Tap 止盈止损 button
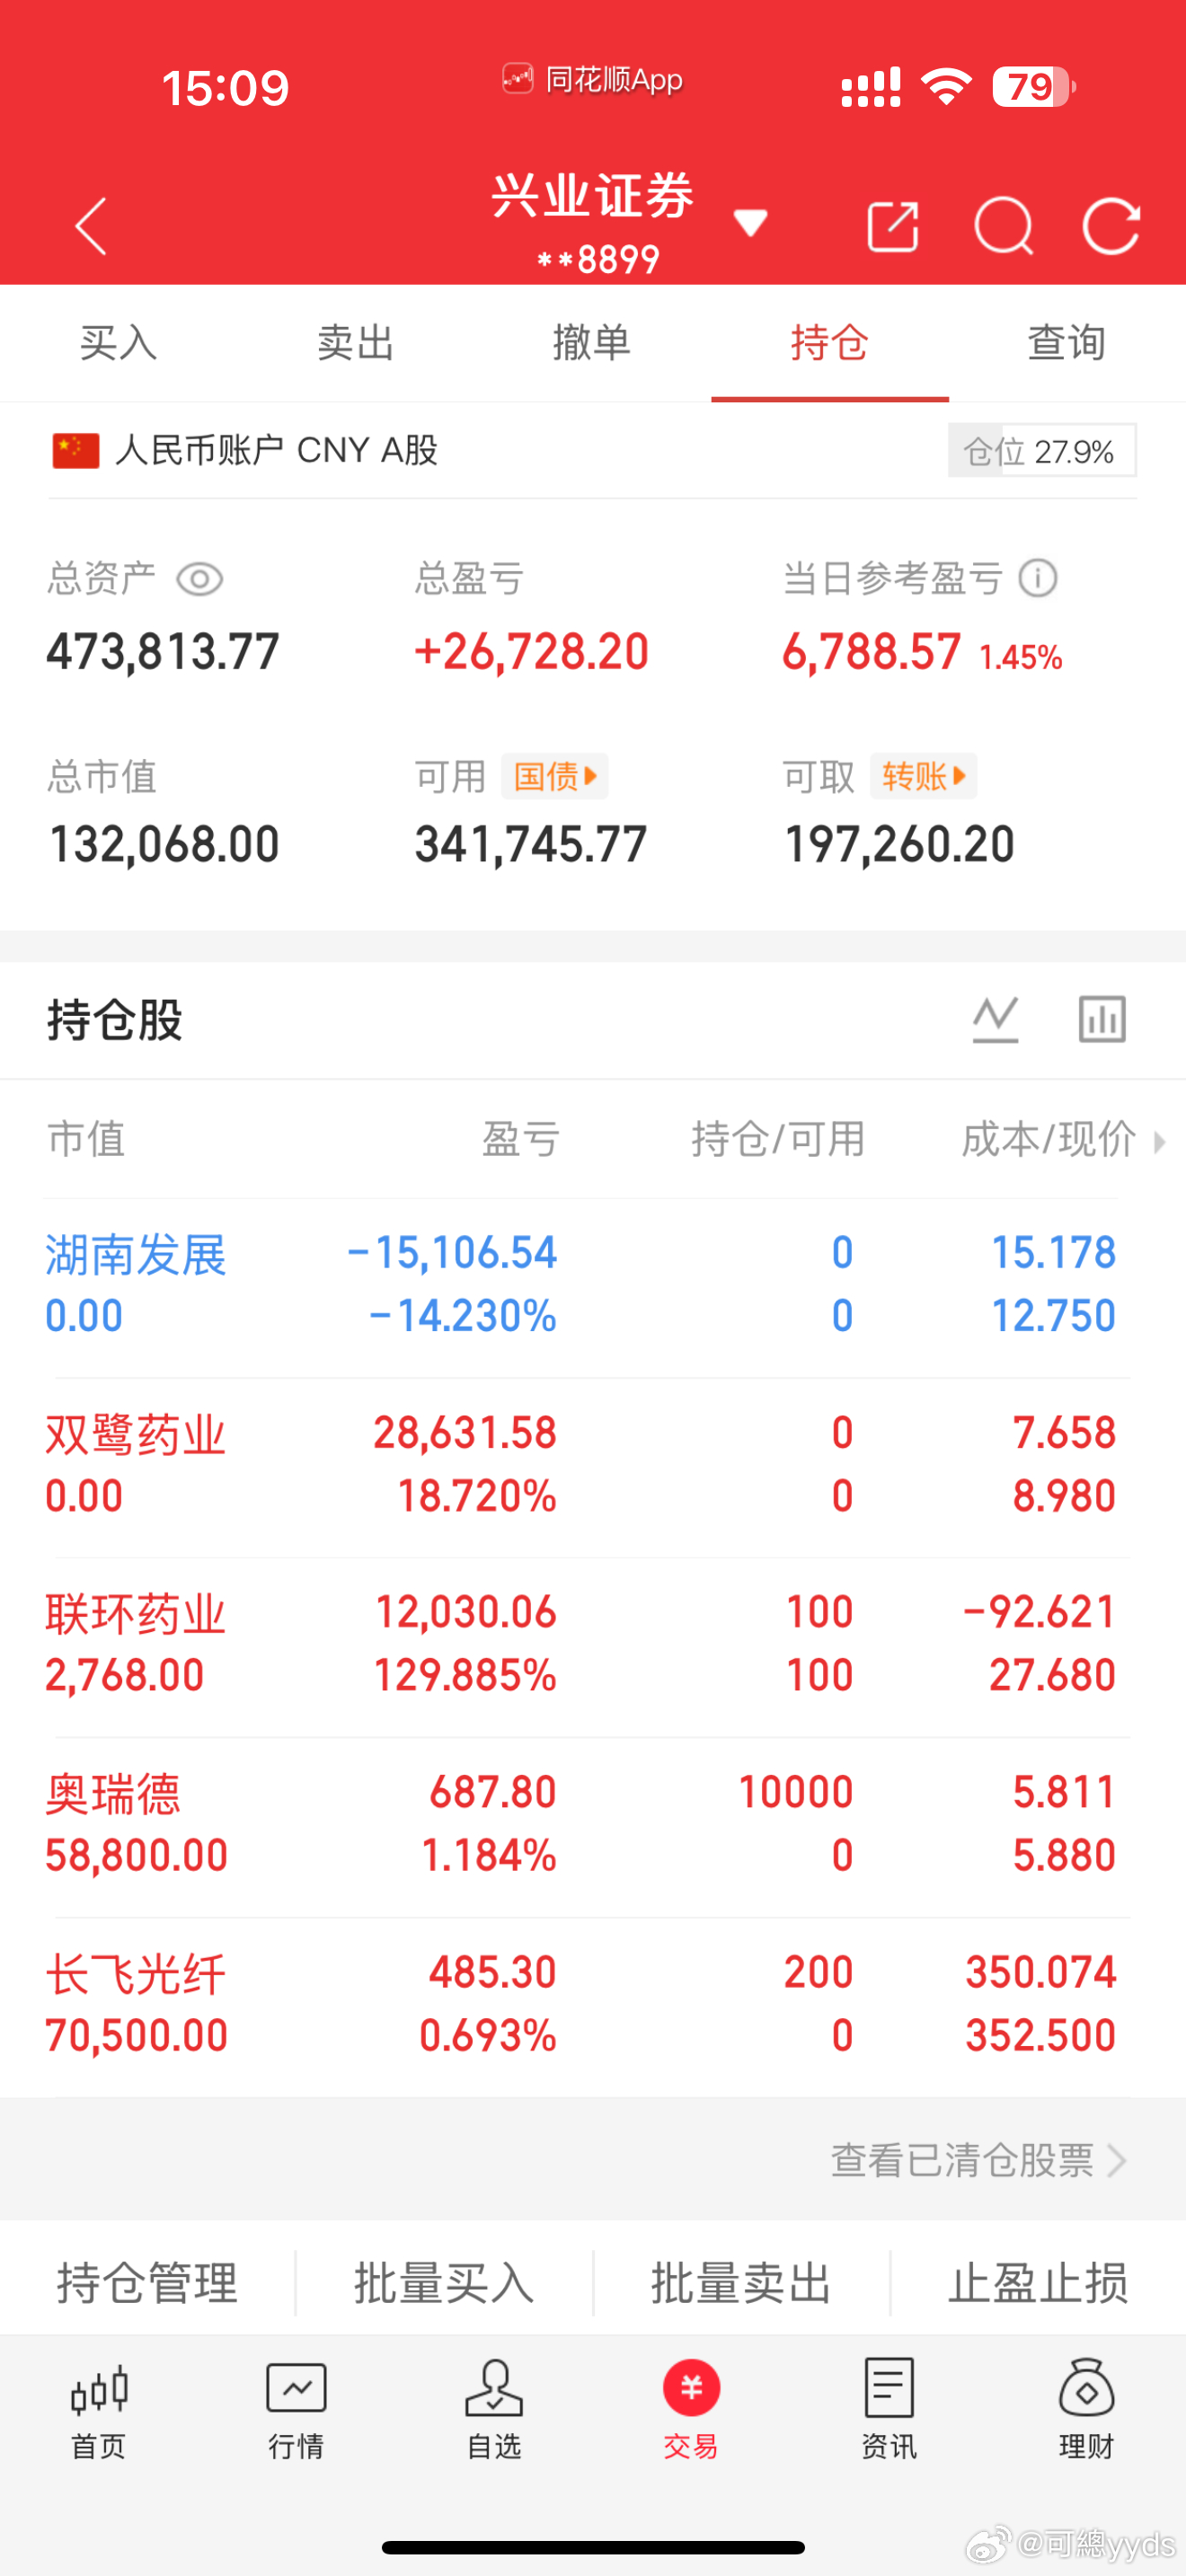 coord(1038,2283)
